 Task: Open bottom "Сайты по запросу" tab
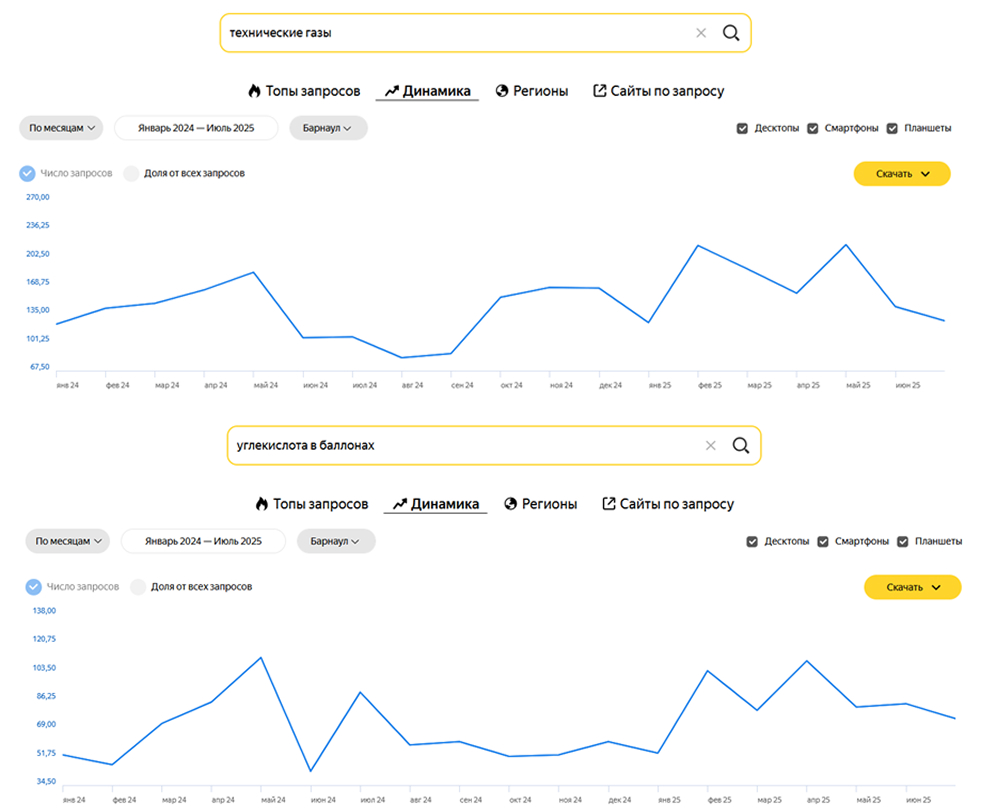pyautogui.click(x=667, y=504)
